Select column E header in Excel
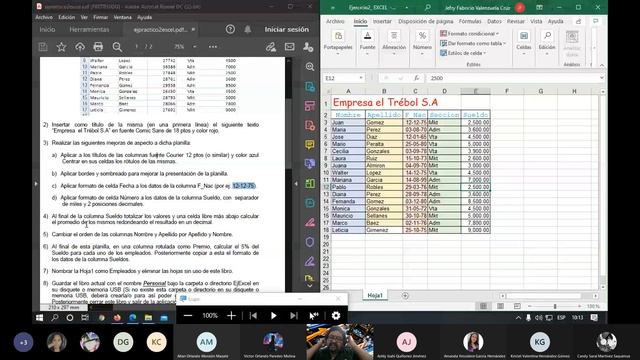The width and height of the screenshot is (640, 360). (x=476, y=91)
